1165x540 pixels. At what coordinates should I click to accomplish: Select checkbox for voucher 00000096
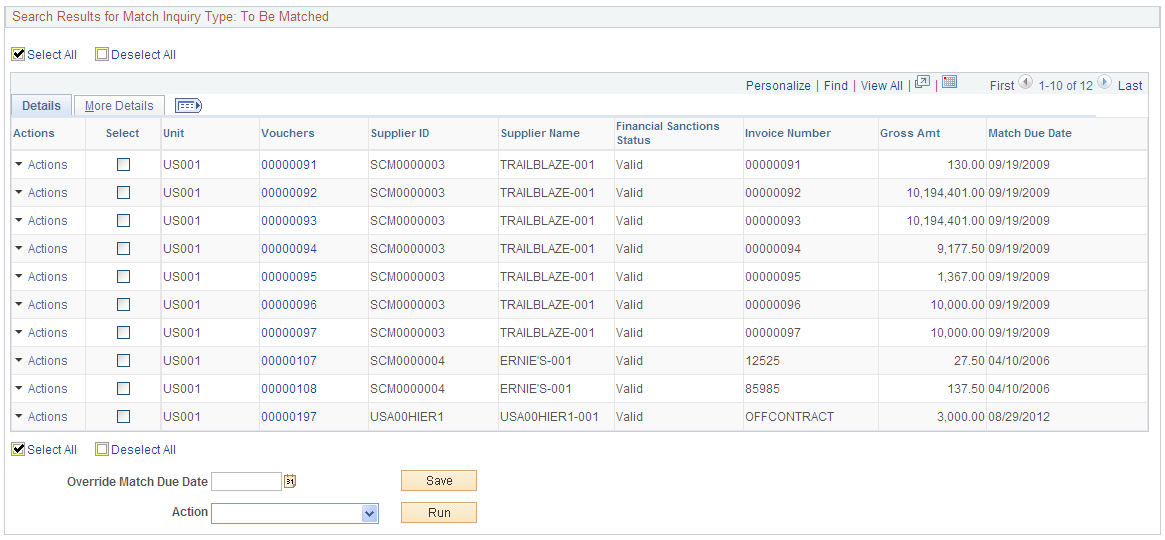click(x=123, y=305)
